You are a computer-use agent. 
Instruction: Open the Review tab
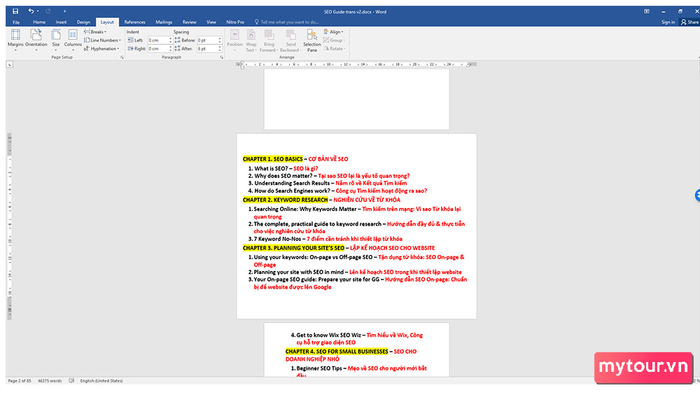pos(189,22)
